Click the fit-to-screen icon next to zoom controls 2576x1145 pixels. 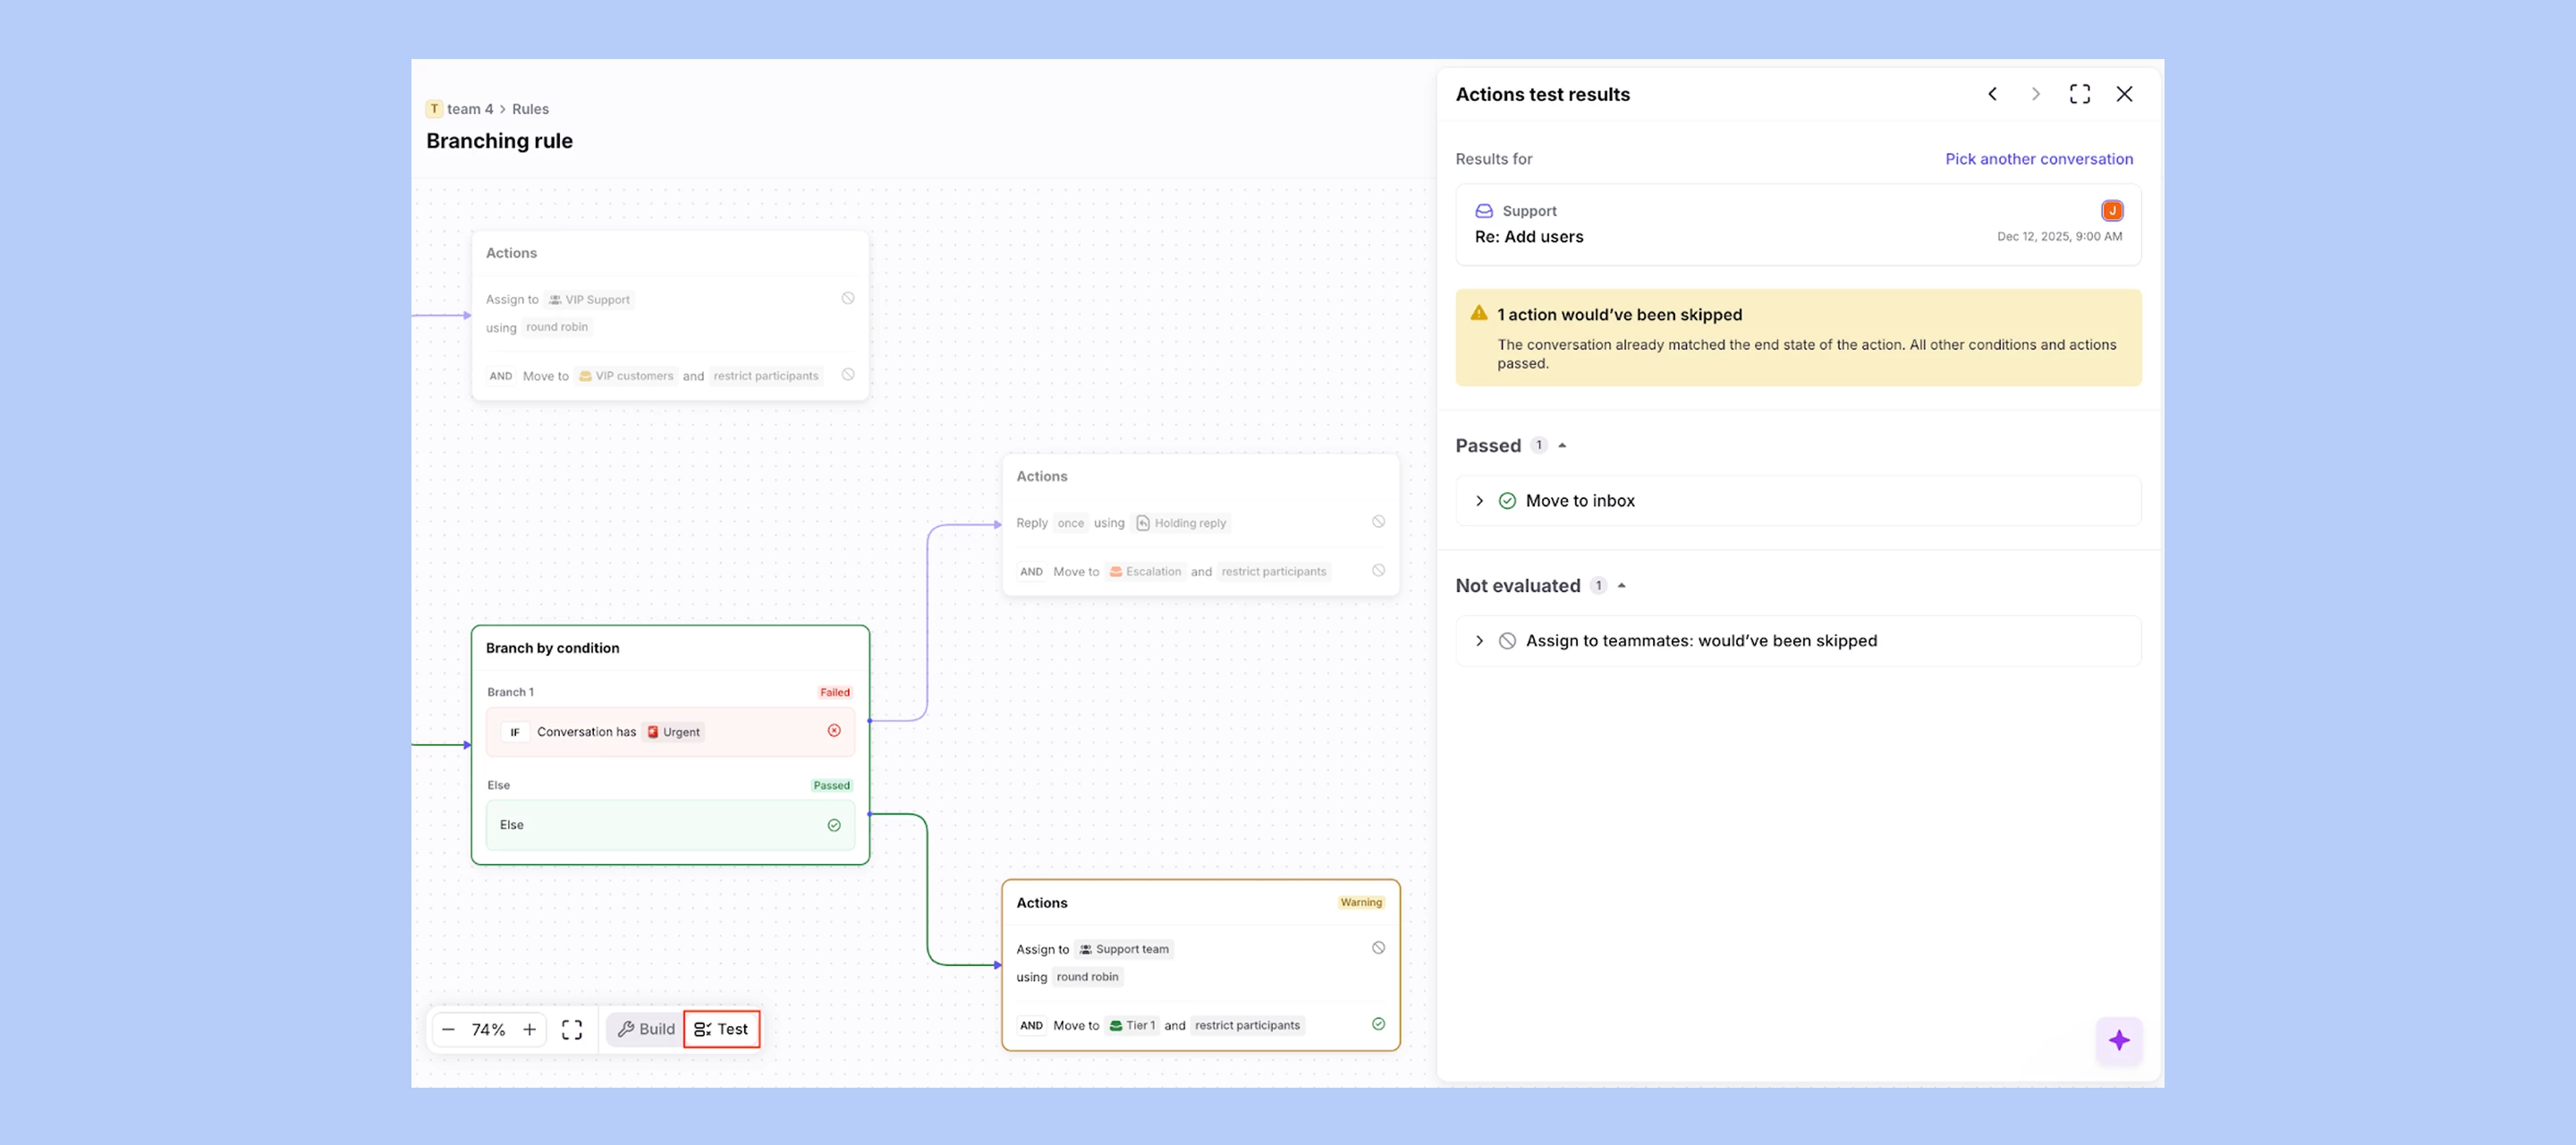(x=572, y=1029)
